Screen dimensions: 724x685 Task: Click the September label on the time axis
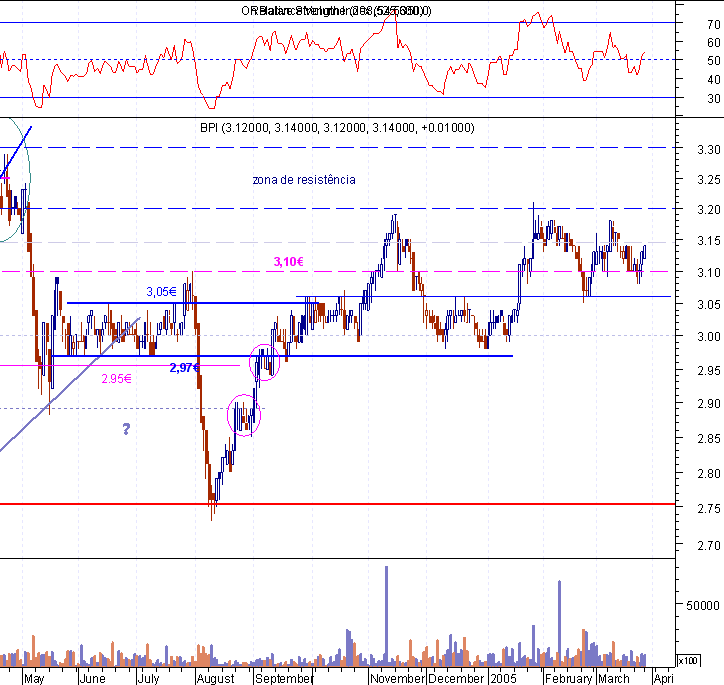284,679
